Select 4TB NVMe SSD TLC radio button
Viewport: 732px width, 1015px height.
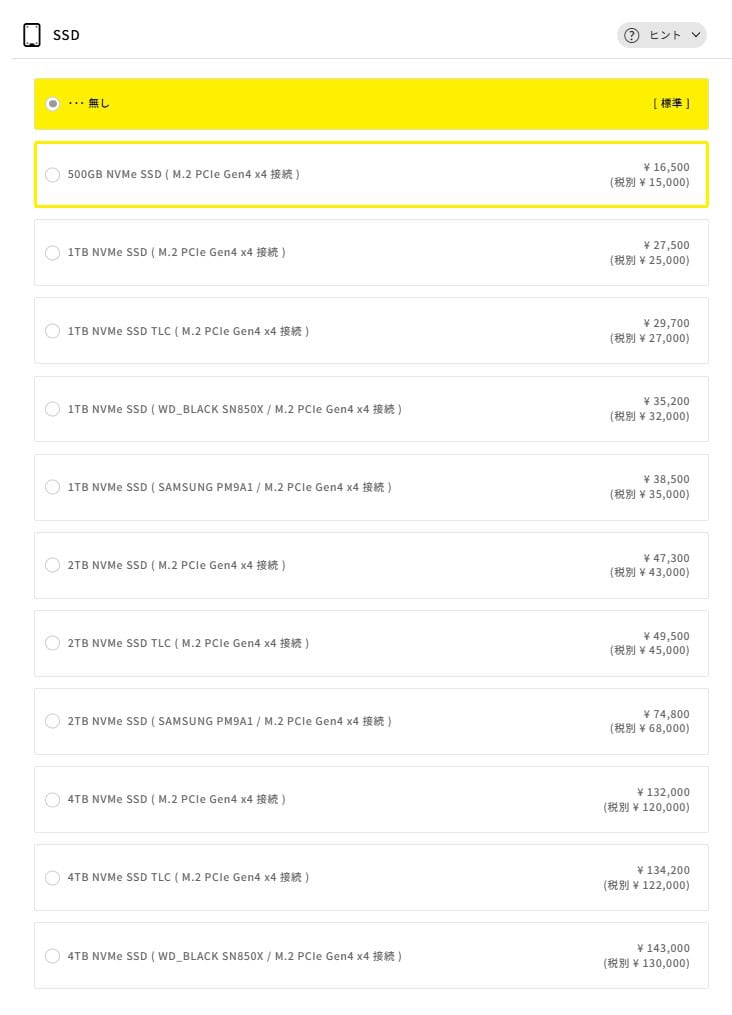tap(53, 877)
